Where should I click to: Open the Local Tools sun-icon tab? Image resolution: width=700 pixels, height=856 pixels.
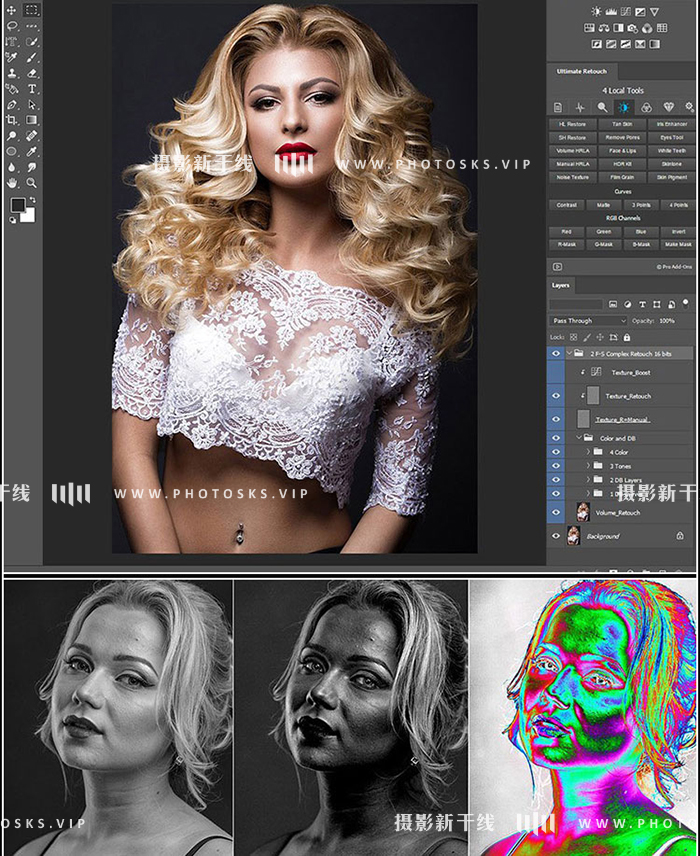624,108
